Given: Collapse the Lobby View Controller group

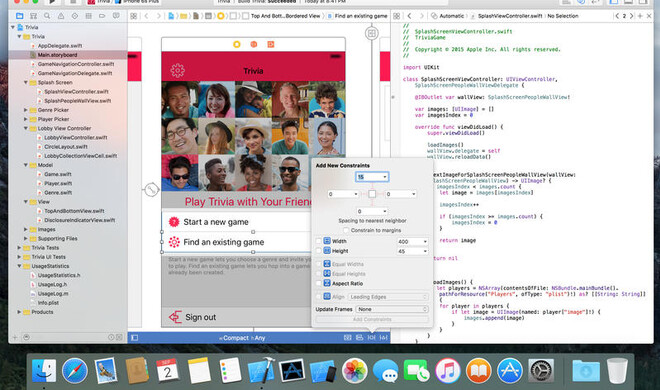Looking at the screenshot, I should click(26, 128).
